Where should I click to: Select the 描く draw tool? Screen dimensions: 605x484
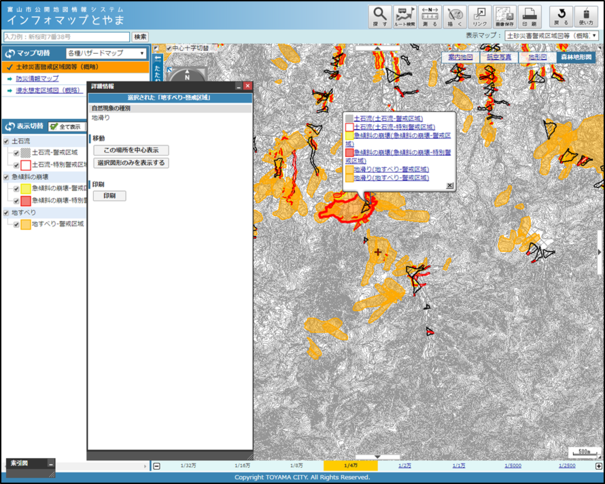(x=455, y=17)
